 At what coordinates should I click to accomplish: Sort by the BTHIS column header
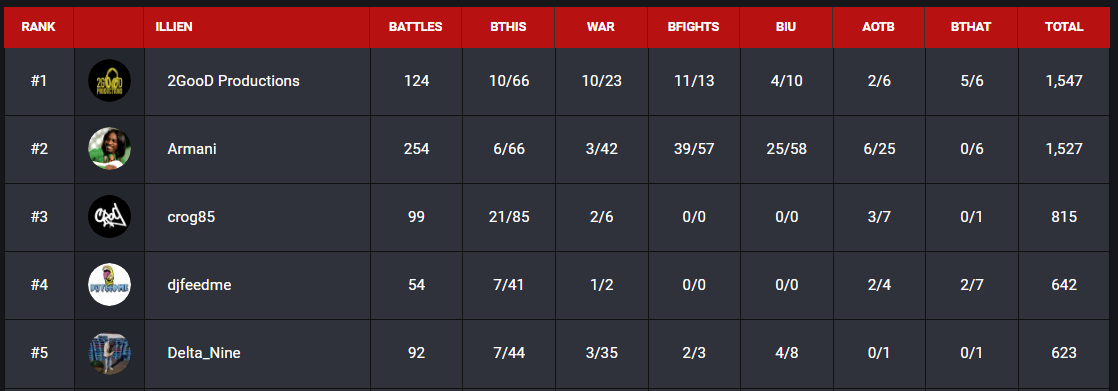[508, 27]
